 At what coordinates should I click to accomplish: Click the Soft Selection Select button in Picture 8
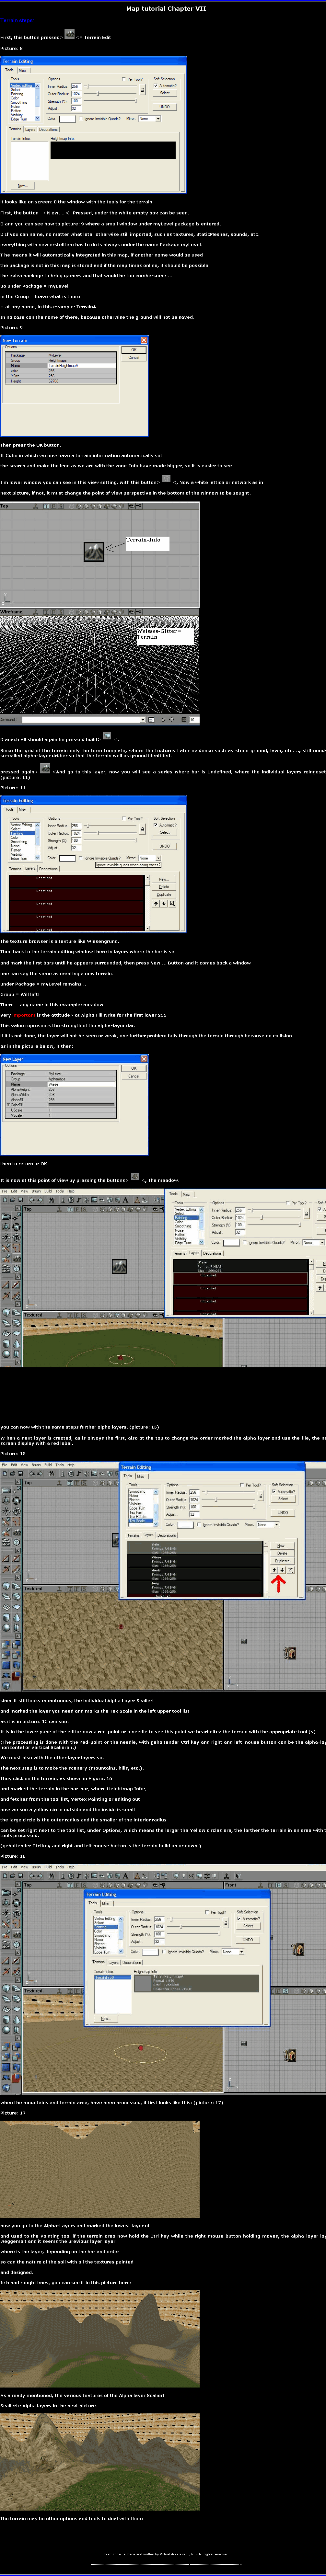pos(165,93)
